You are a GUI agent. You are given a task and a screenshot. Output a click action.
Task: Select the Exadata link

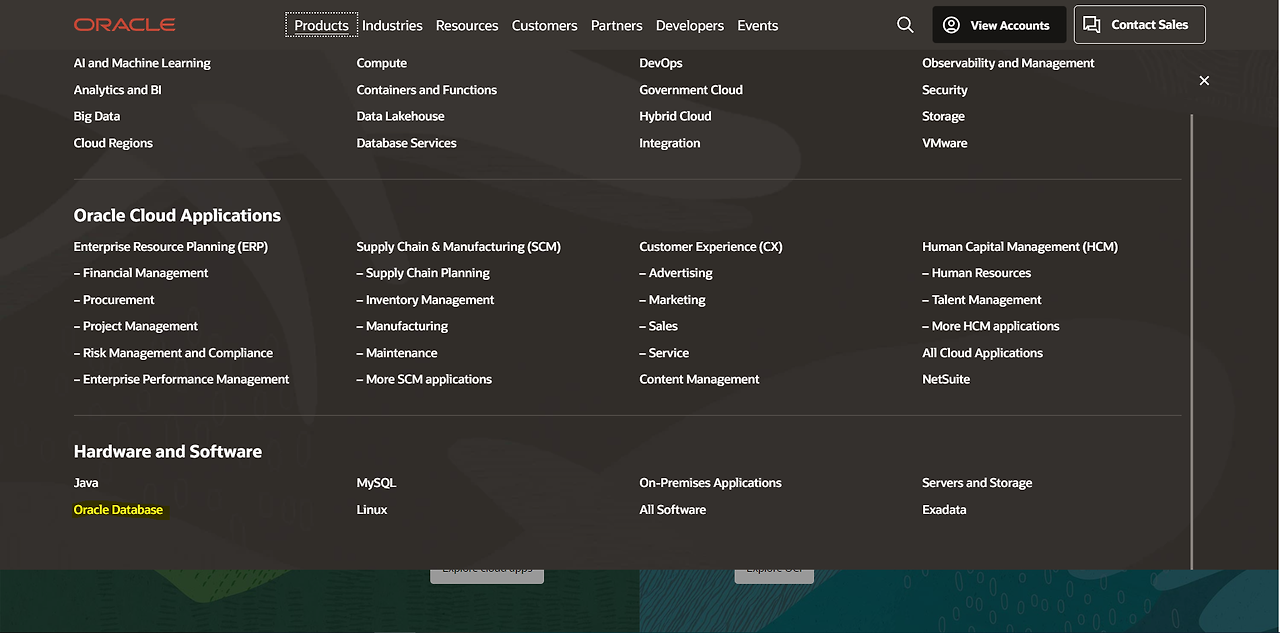(x=944, y=510)
